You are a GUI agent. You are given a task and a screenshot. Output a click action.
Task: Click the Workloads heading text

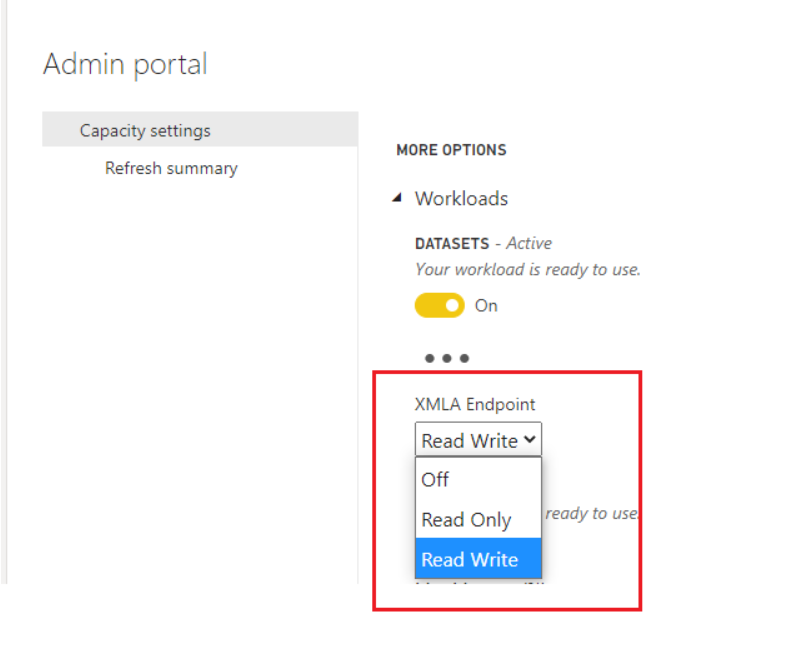(461, 198)
